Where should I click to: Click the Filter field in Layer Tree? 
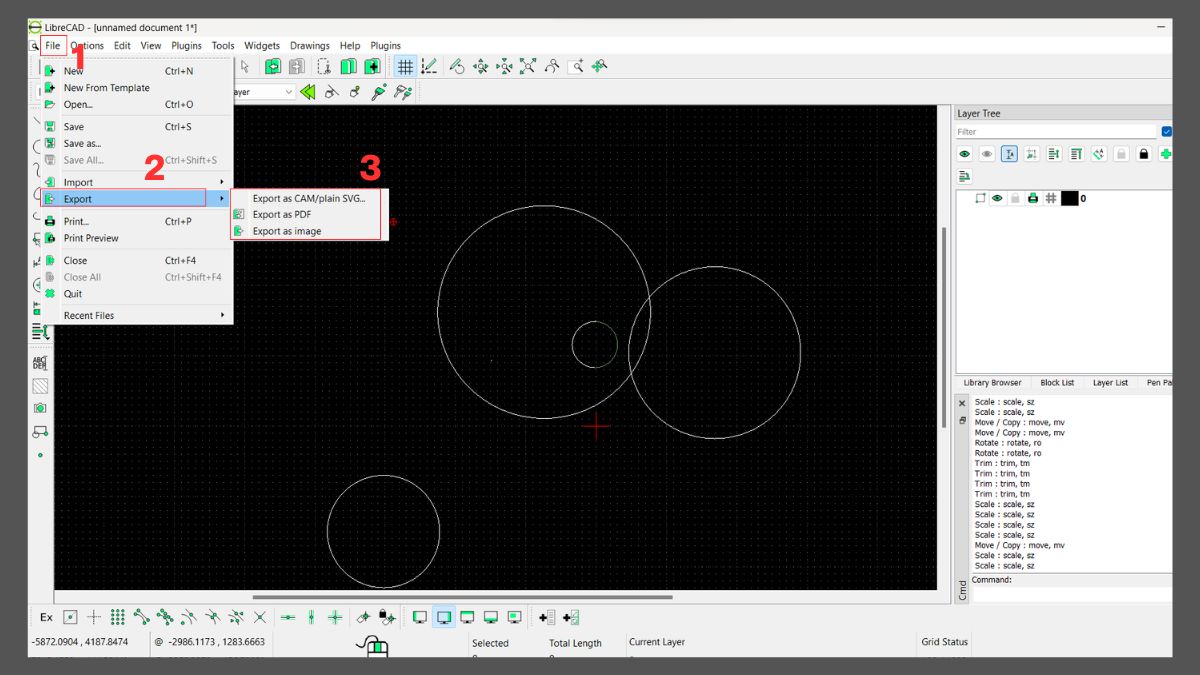[x=1055, y=132]
